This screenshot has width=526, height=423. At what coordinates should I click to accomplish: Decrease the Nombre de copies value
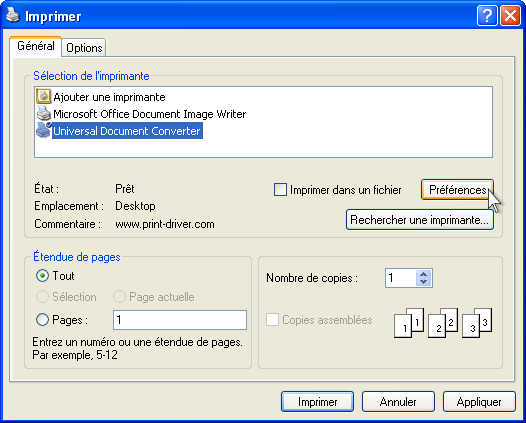point(423,282)
